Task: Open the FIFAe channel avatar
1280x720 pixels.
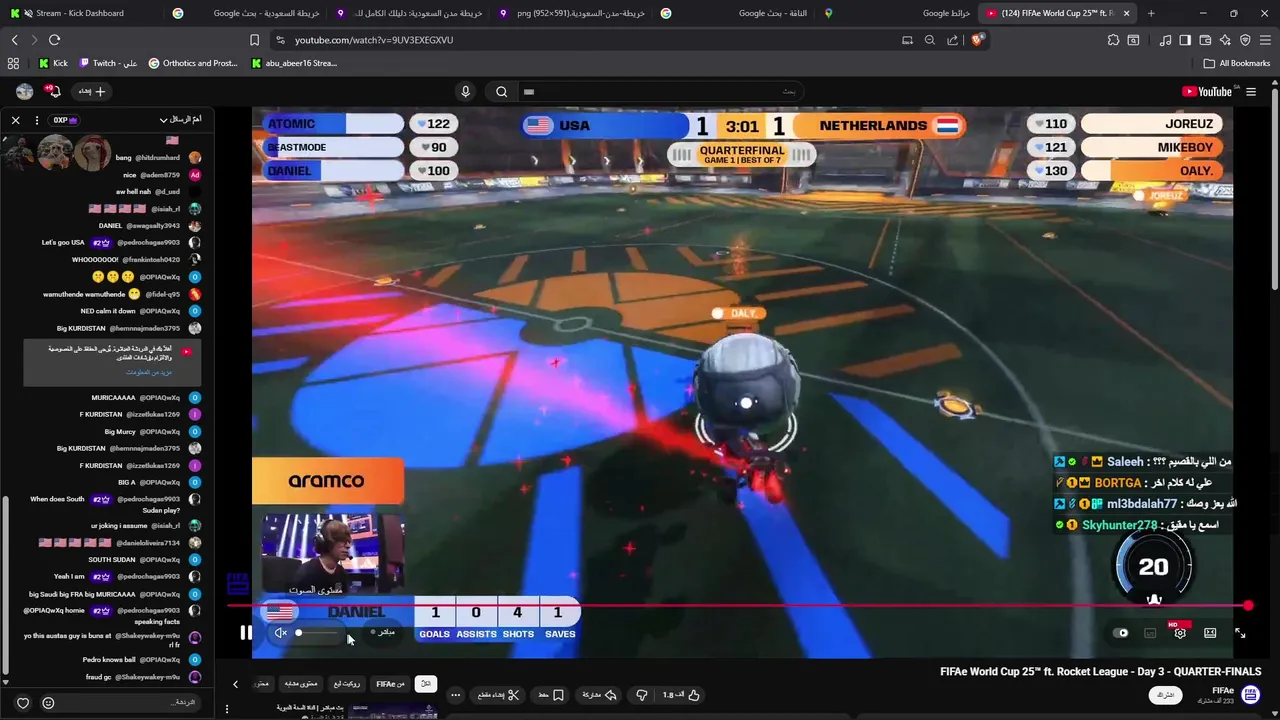Action: click(1250, 694)
